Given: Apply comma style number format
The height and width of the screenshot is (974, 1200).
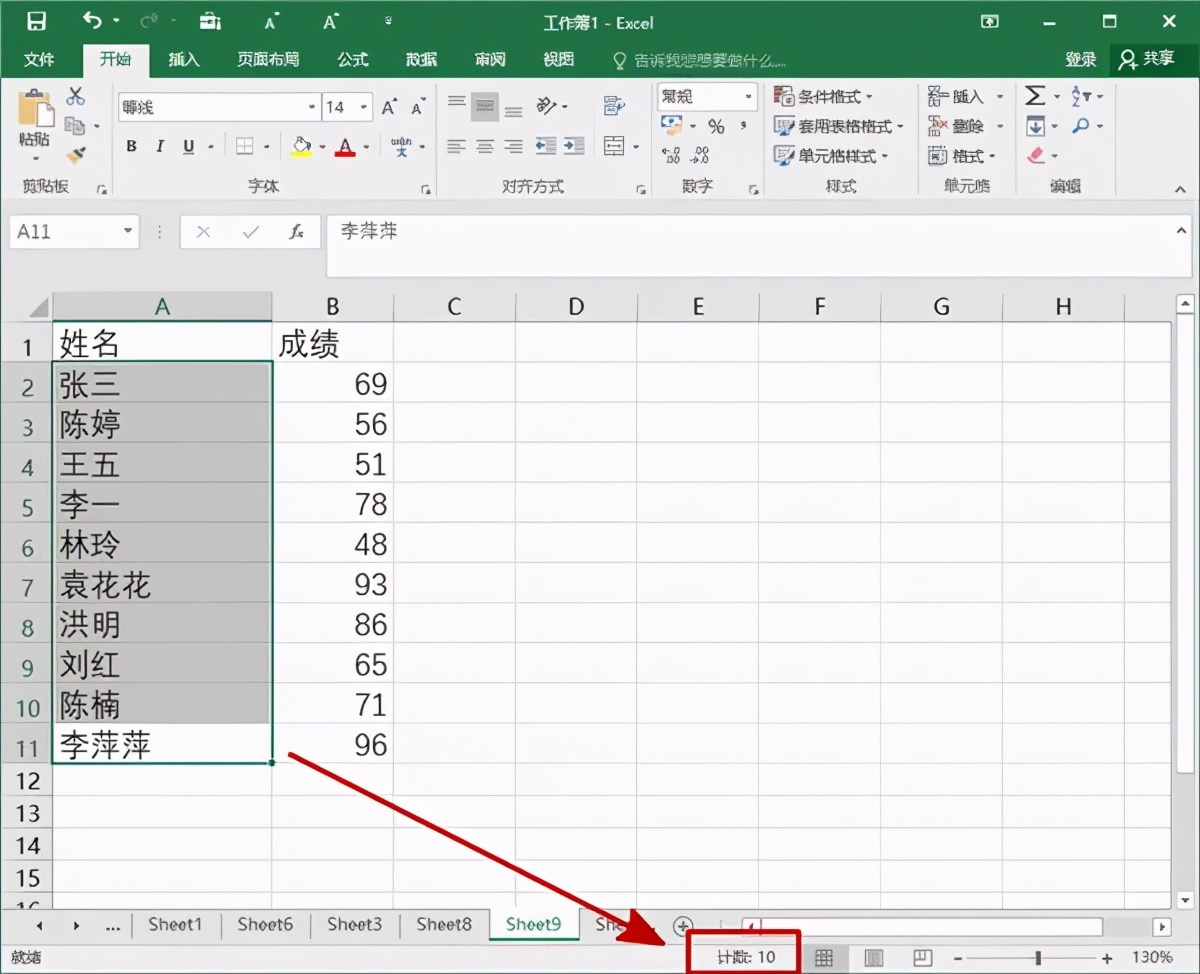Looking at the screenshot, I should pos(743,126).
